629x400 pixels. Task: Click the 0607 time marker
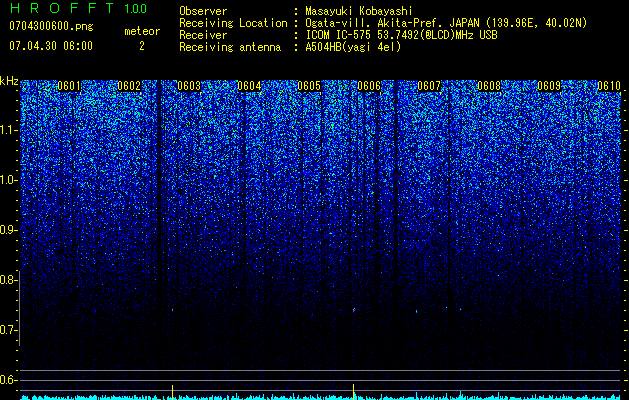coord(429,86)
